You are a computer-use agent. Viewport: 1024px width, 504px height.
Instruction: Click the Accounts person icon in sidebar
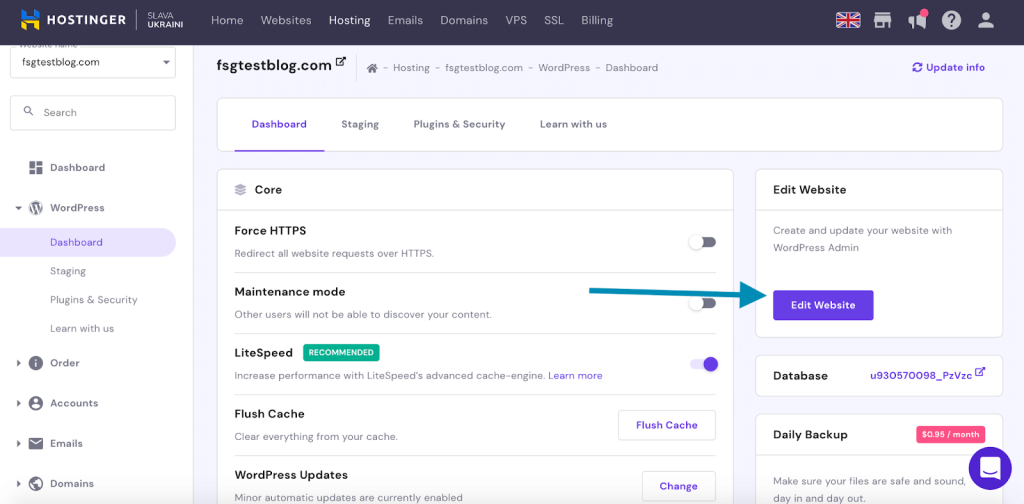tap(35, 403)
